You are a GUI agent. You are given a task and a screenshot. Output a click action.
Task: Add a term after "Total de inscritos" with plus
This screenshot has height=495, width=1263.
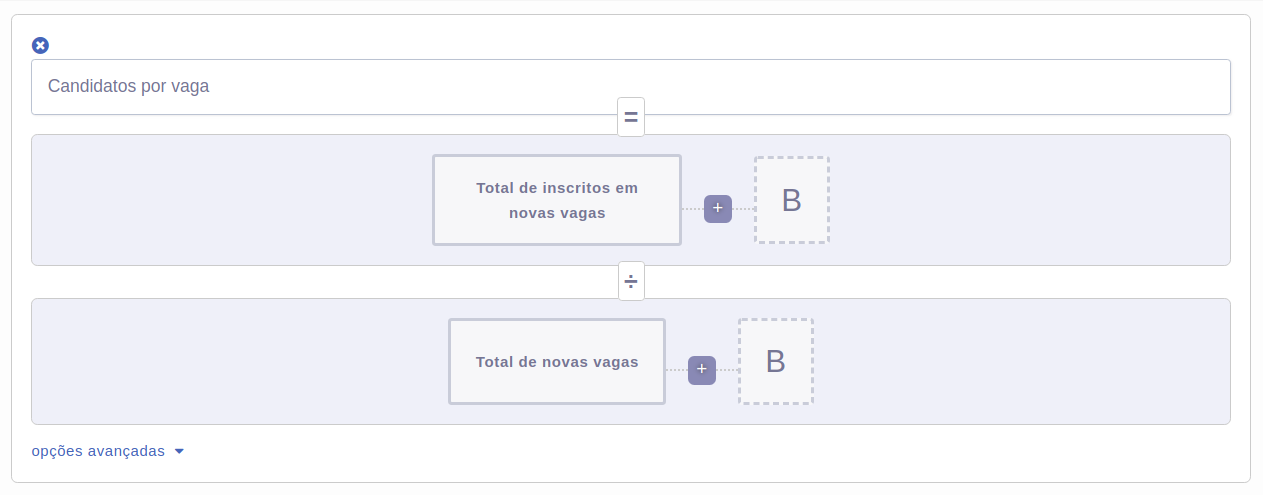point(718,209)
